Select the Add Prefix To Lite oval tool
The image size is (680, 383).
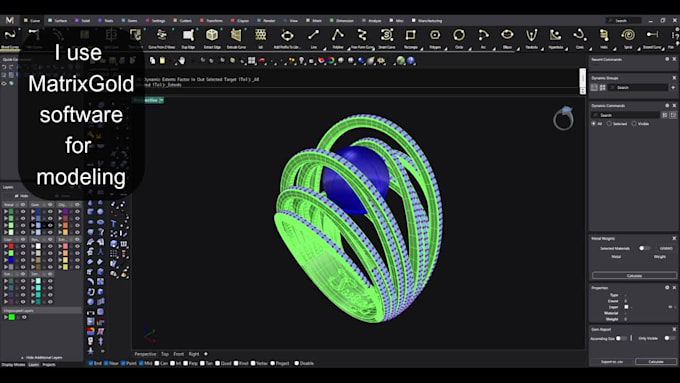[x=287, y=38]
